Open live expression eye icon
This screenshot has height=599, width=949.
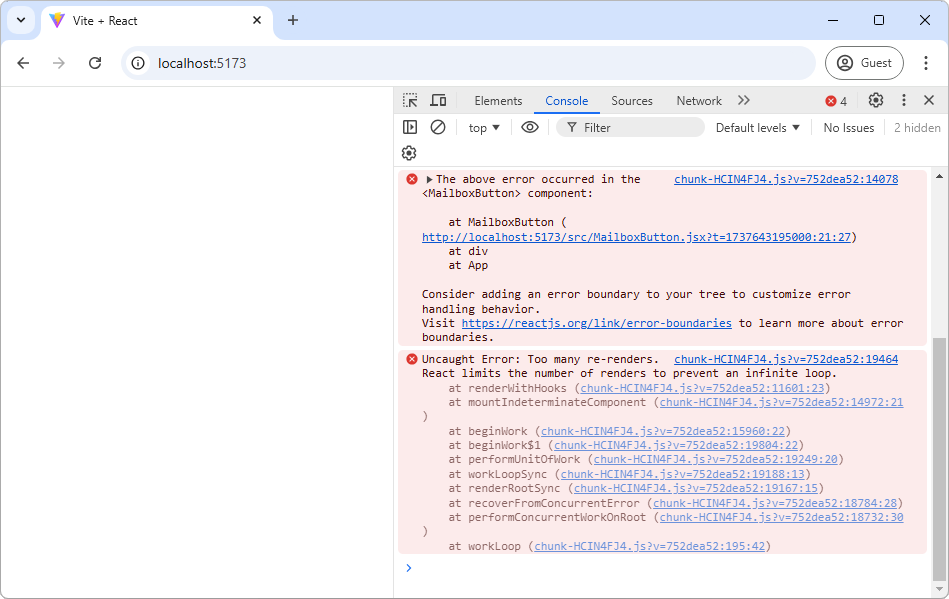[x=530, y=127]
